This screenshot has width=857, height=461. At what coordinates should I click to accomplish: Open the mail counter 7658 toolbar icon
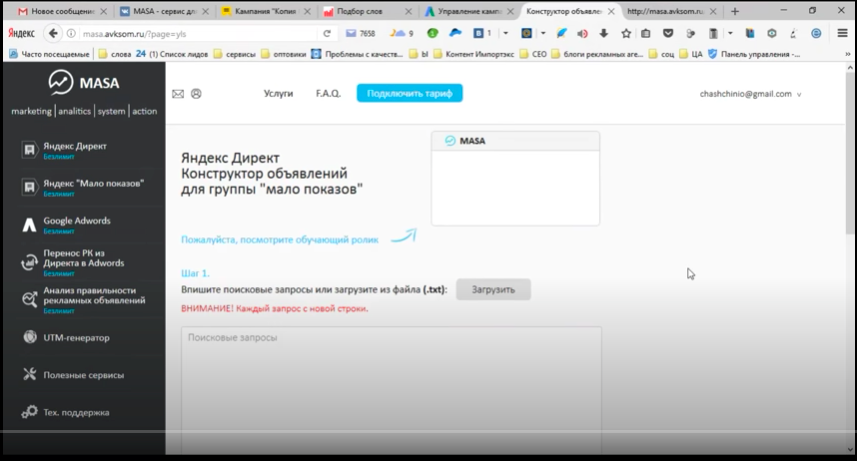coord(361,33)
